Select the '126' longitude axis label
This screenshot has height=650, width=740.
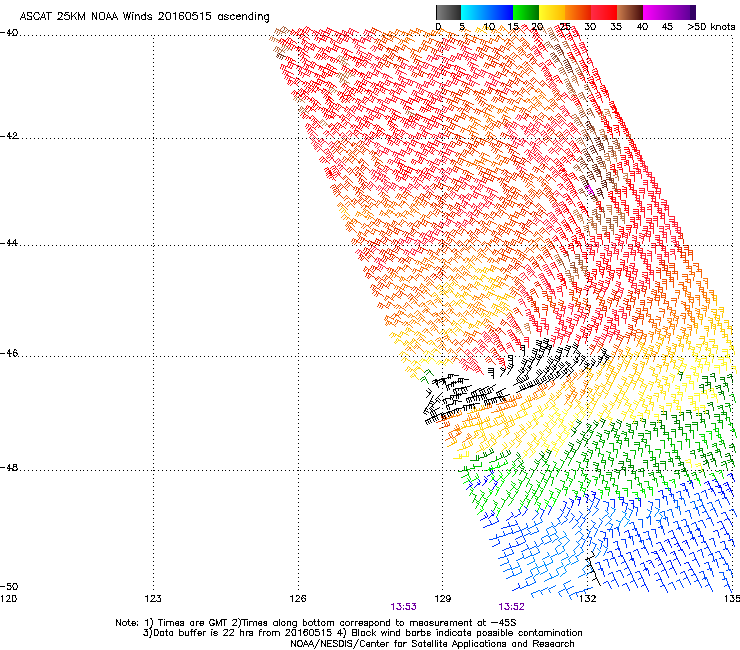[298, 599]
